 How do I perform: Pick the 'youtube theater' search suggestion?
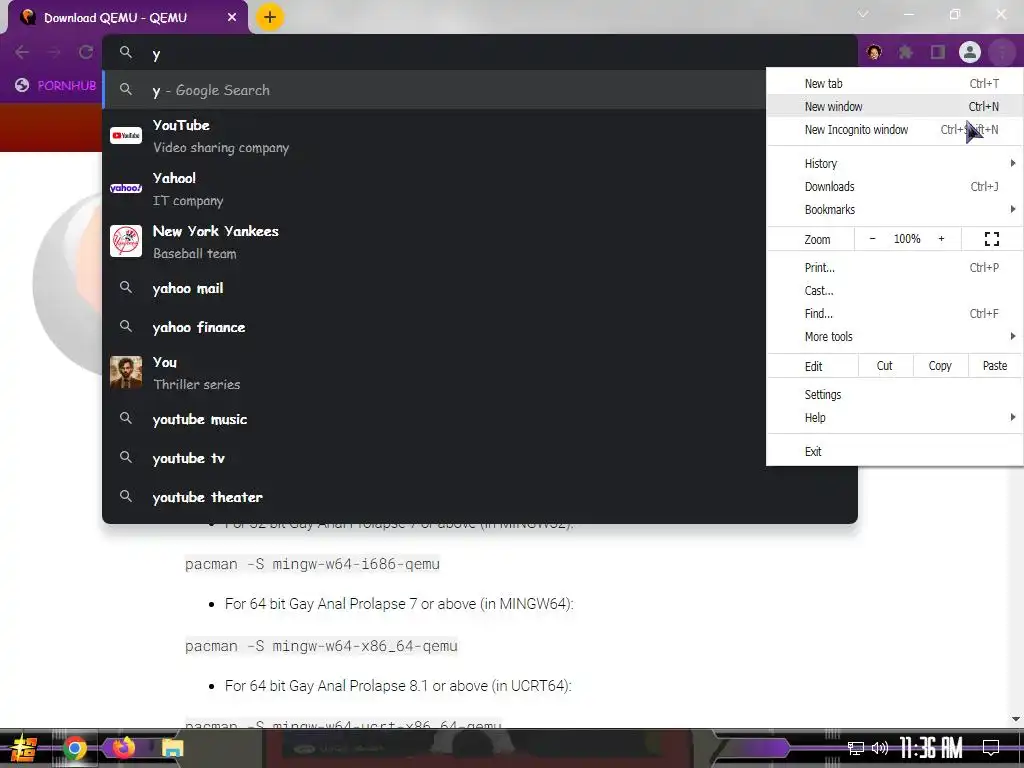pos(480,497)
